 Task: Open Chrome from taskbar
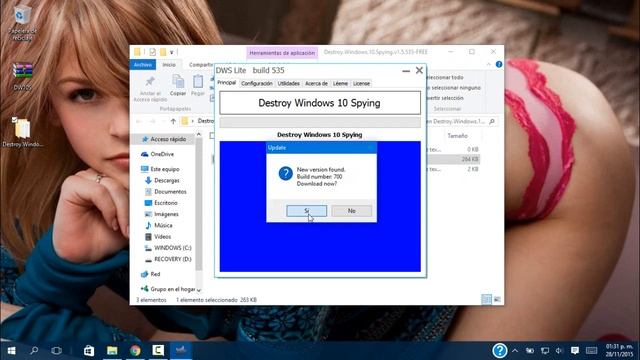135,350
